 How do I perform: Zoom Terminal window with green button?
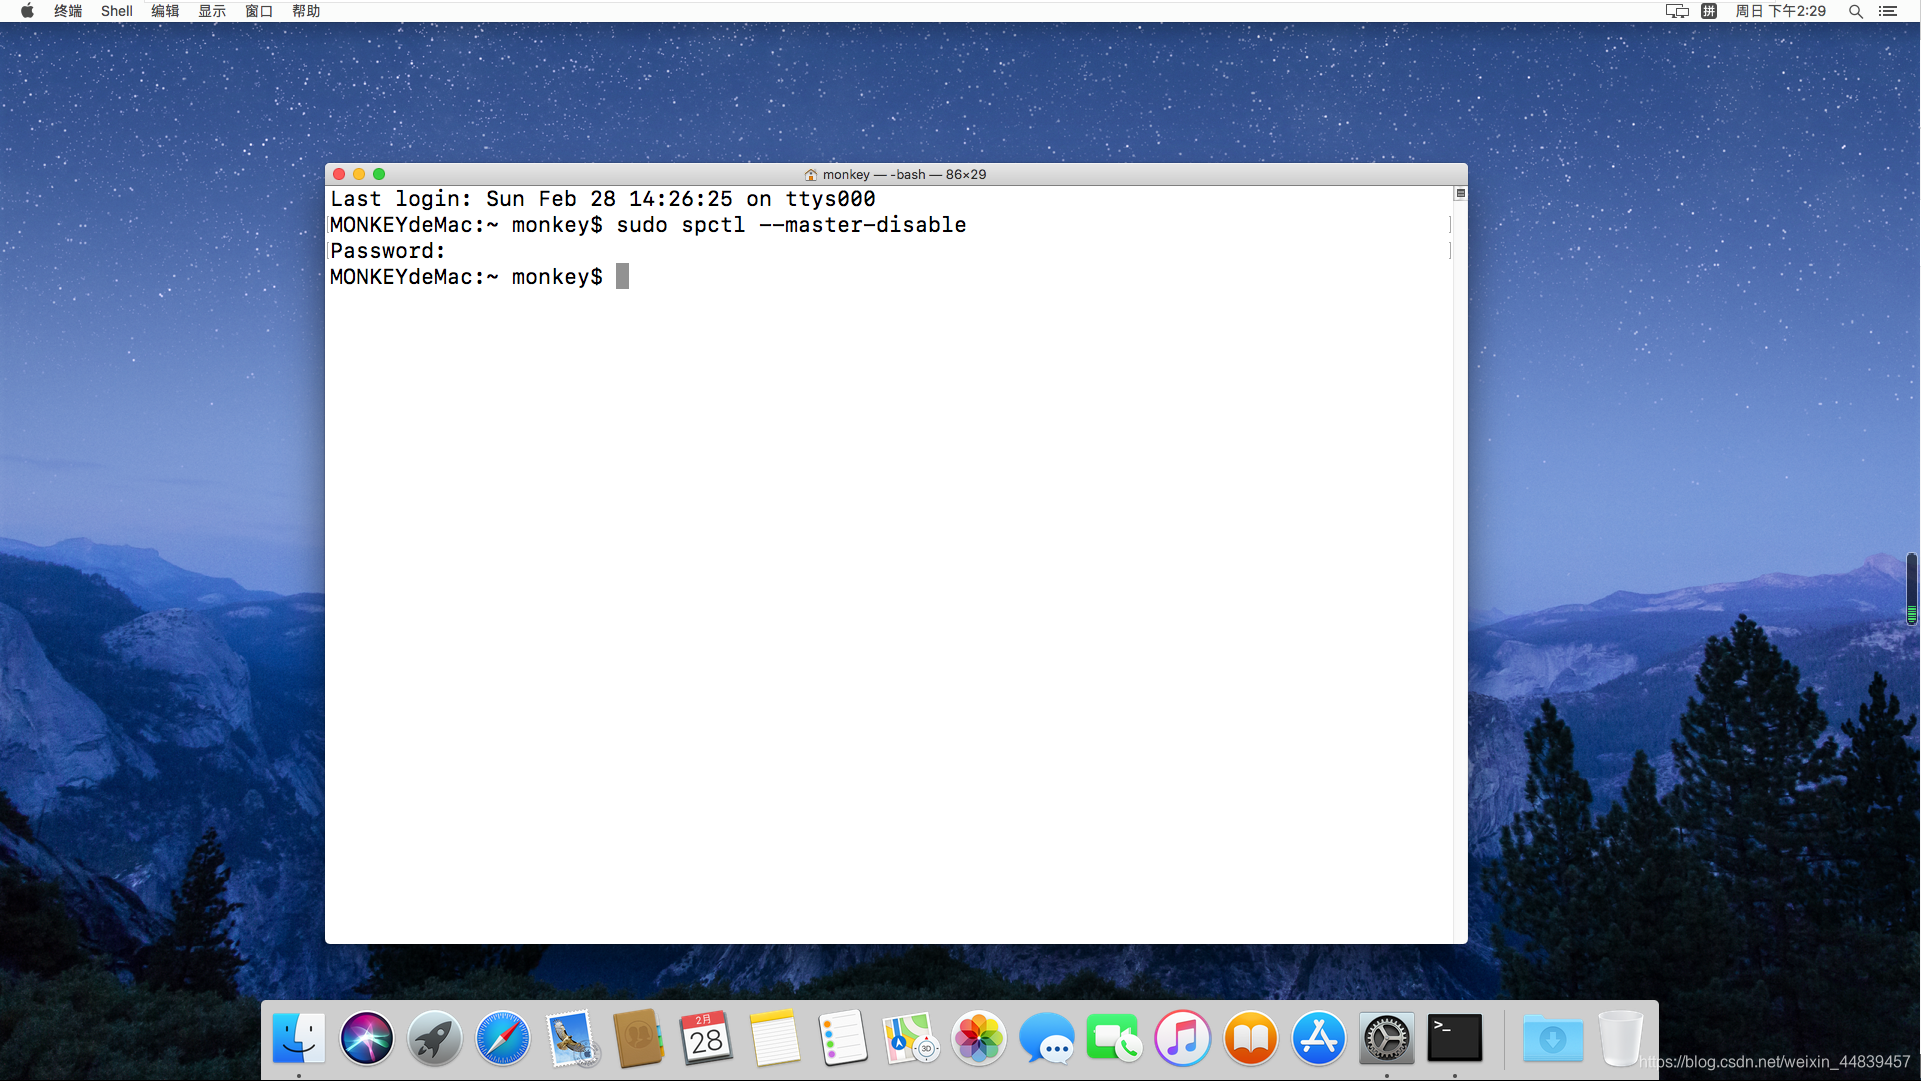tap(379, 174)
